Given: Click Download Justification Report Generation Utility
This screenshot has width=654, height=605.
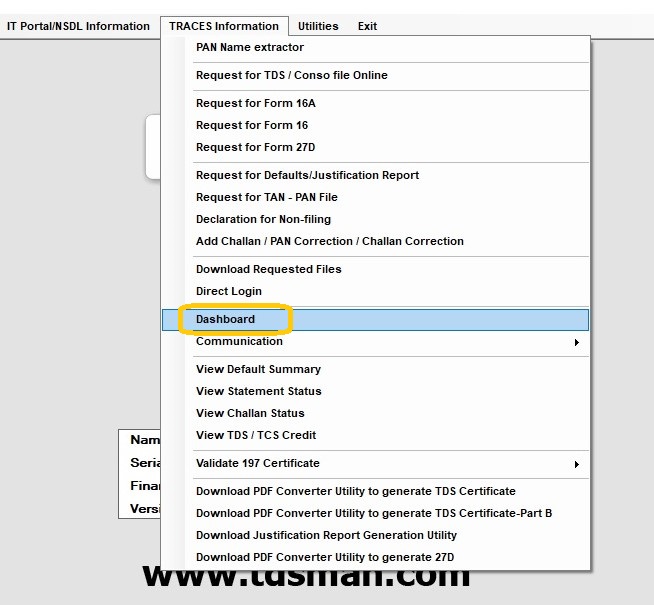Looking at the screenshot, I should point(326,536).
